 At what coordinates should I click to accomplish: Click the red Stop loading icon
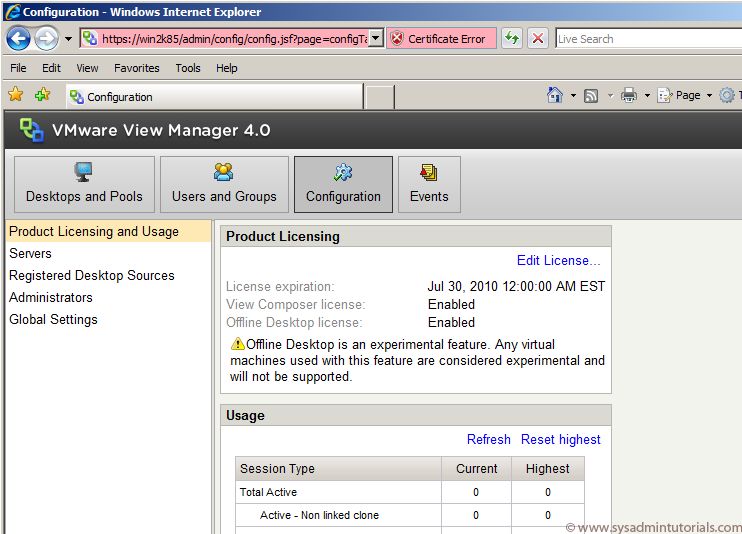pos(538,38)
